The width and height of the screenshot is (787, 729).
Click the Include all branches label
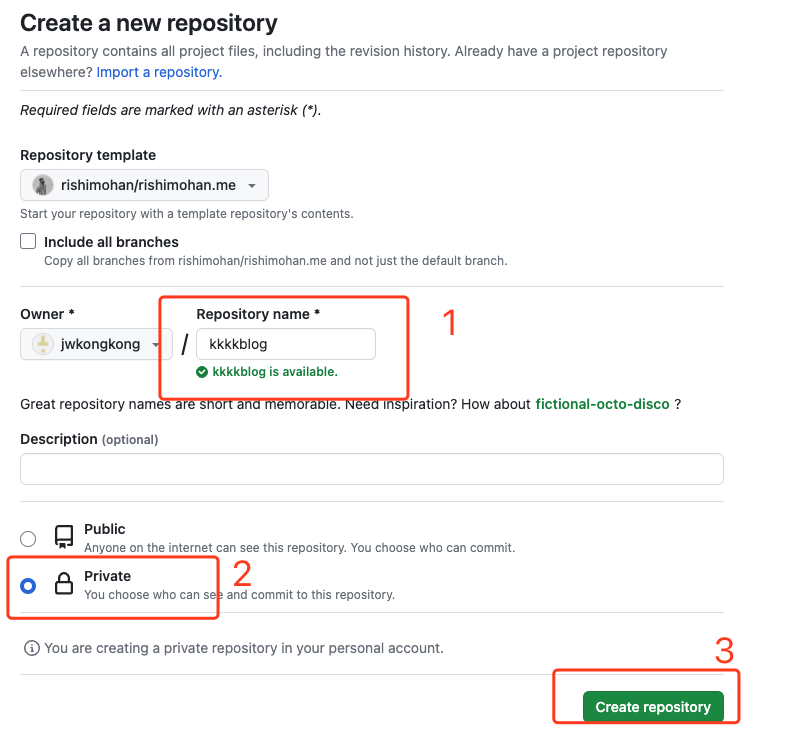pos(111,242)
